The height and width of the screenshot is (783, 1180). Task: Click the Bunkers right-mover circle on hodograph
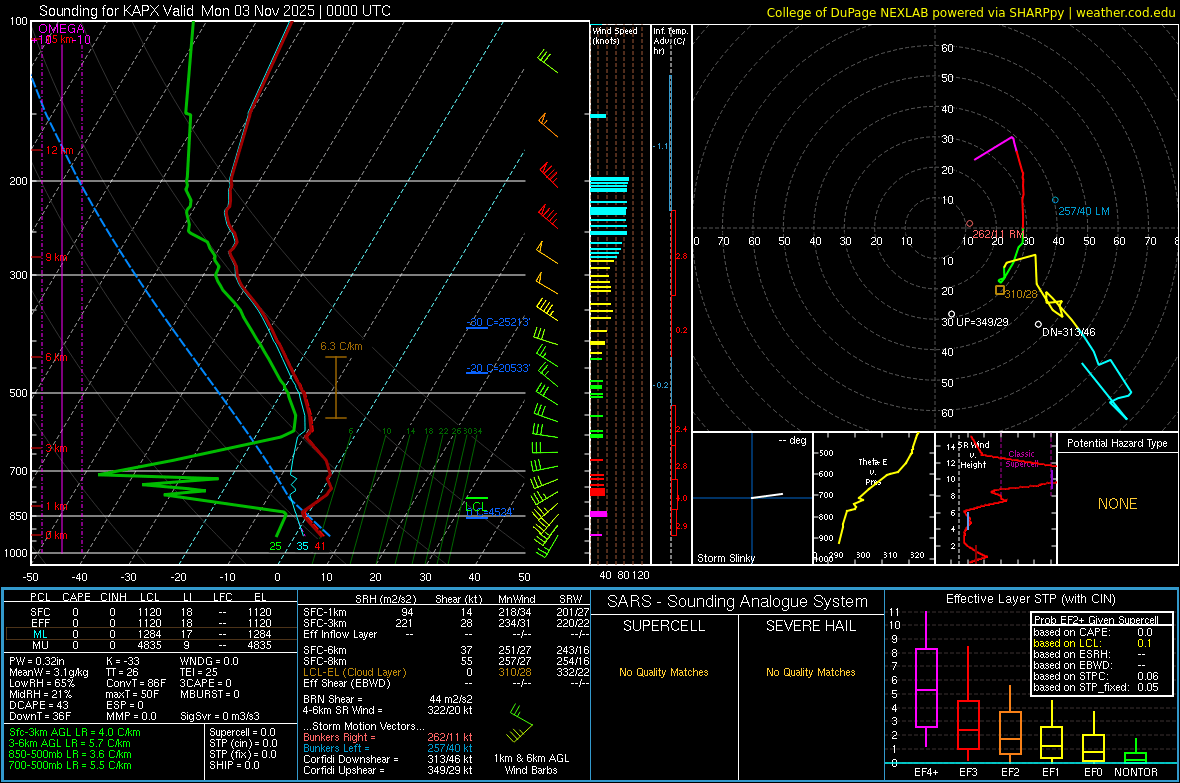[969, 224]
